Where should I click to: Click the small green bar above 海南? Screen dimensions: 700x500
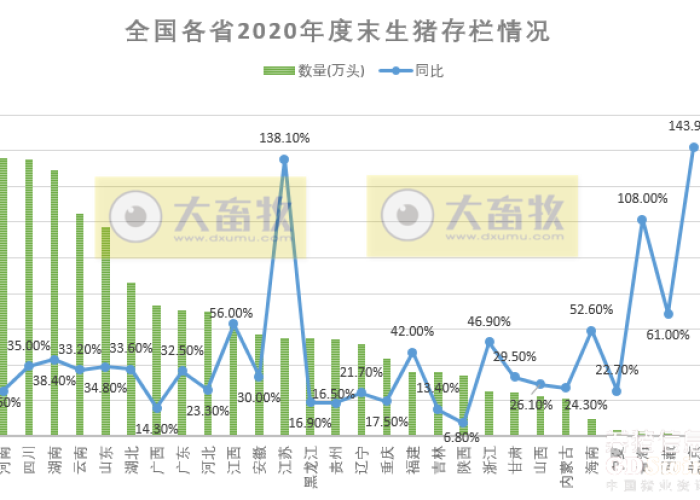pos(592,427)
